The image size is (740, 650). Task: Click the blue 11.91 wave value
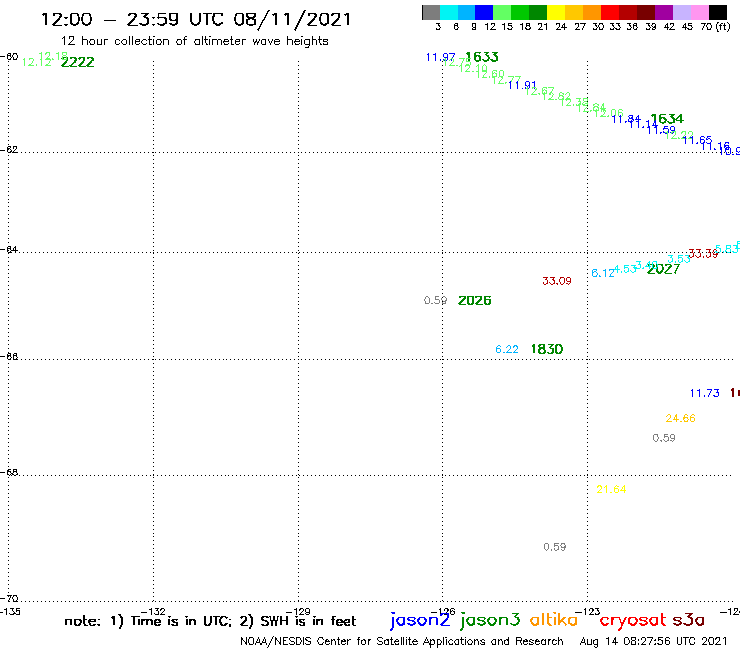pyautogui.click(x=521, y=85)
